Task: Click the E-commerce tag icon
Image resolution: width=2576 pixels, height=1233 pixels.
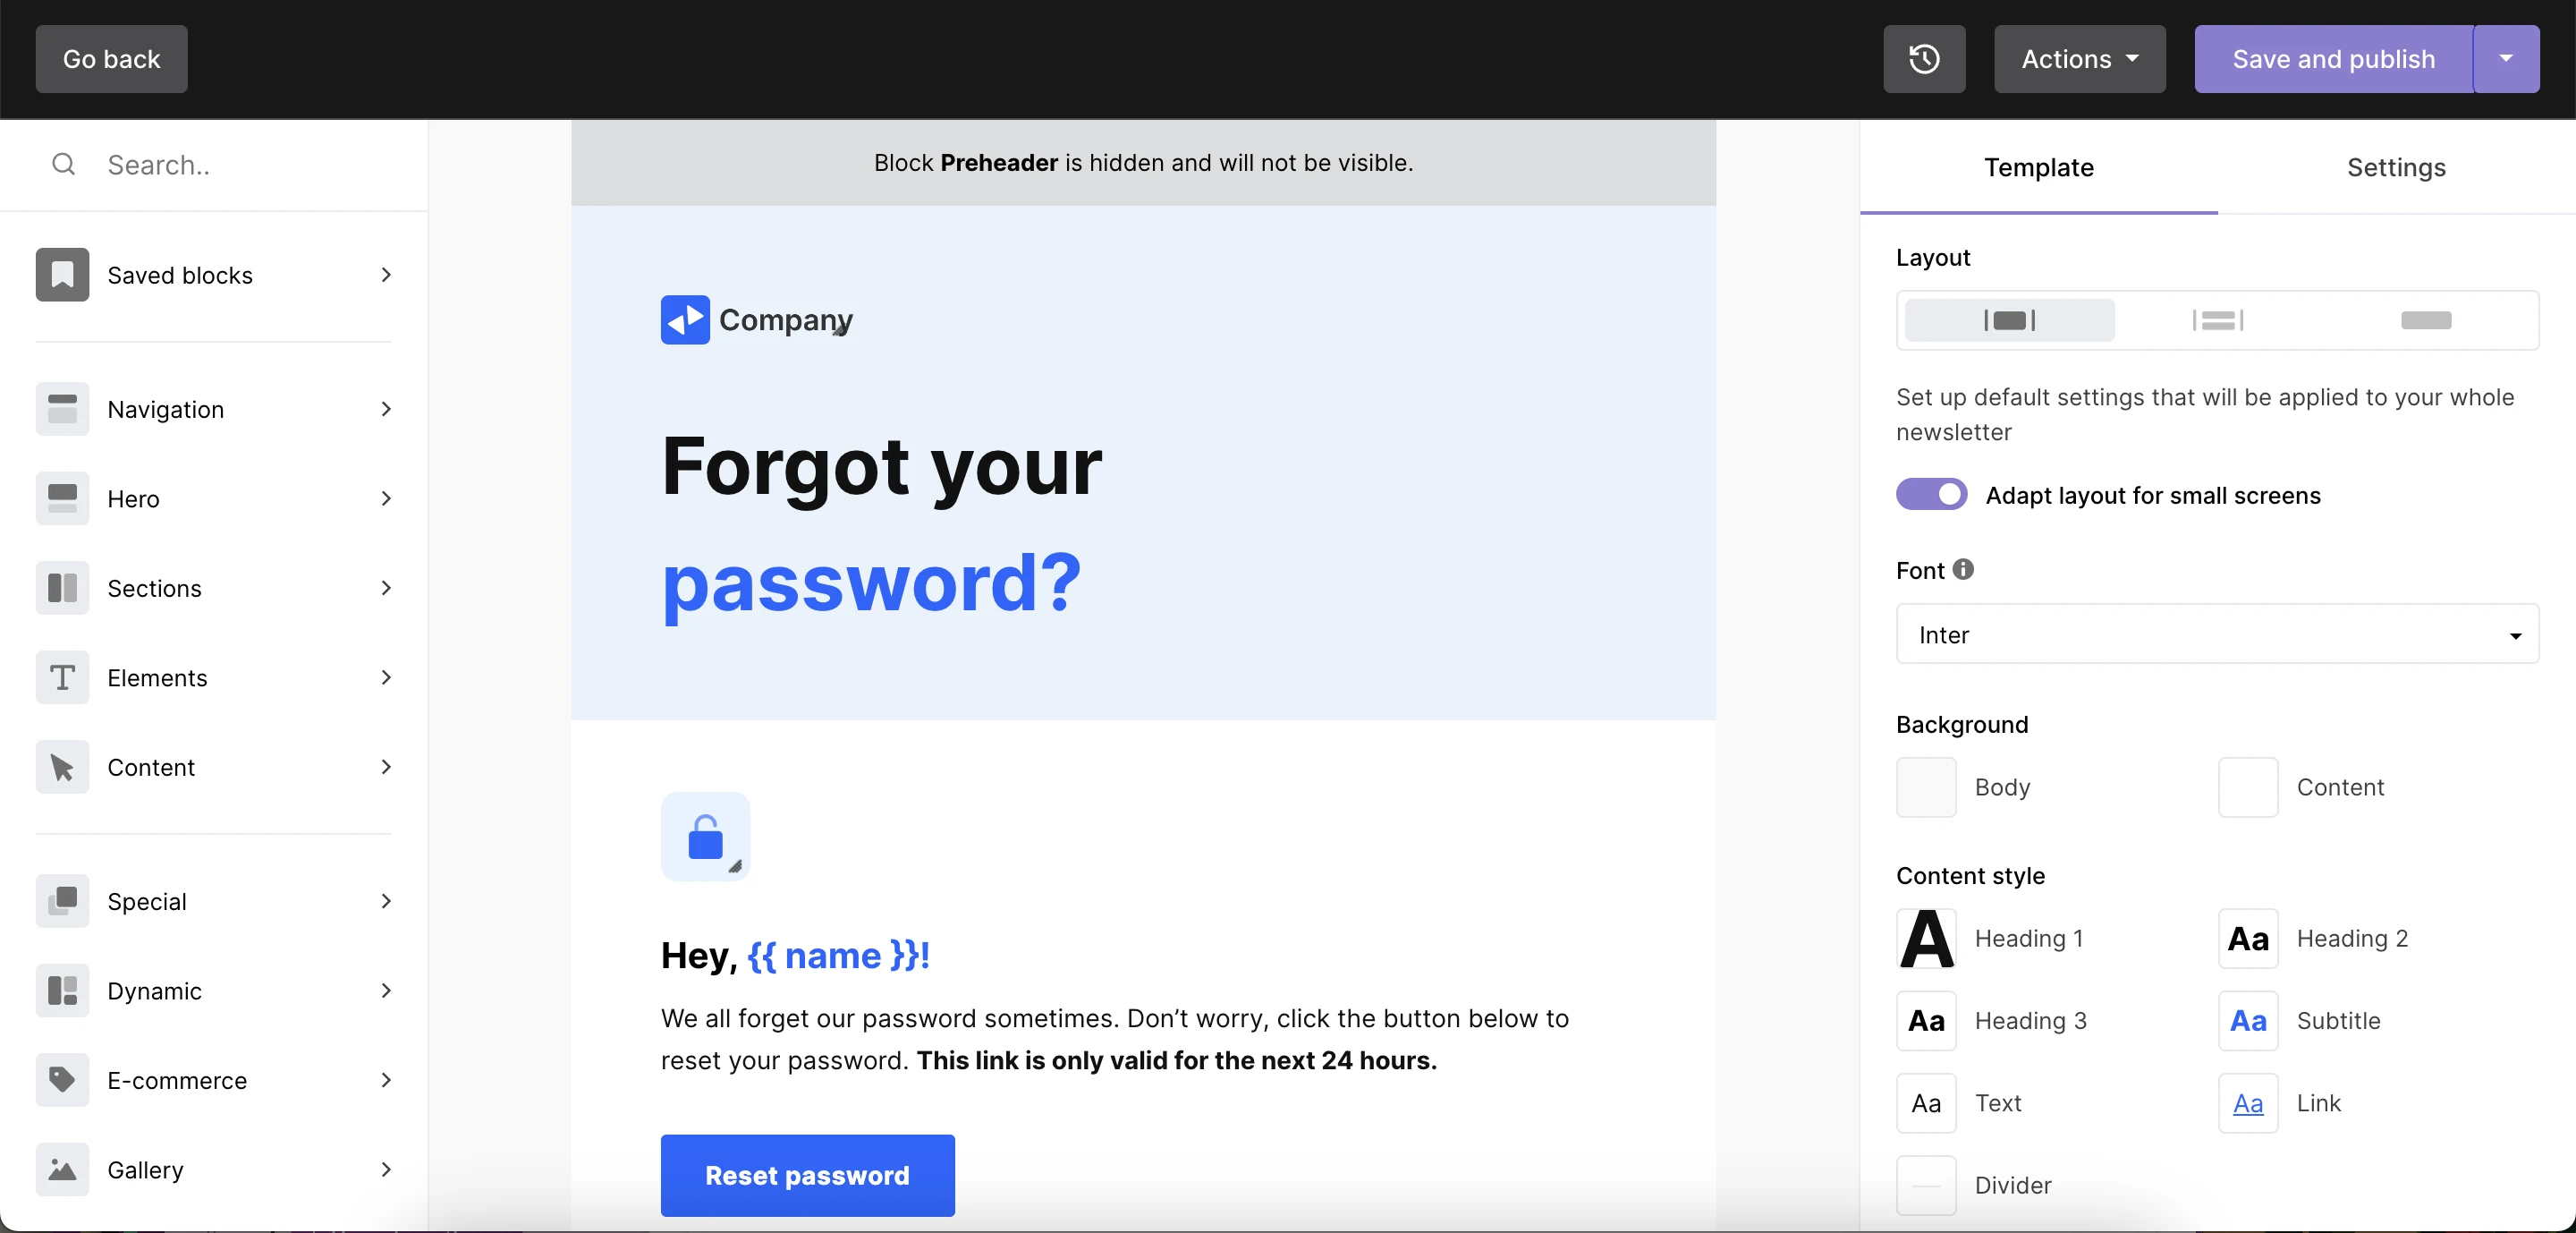Action: 62,1080
